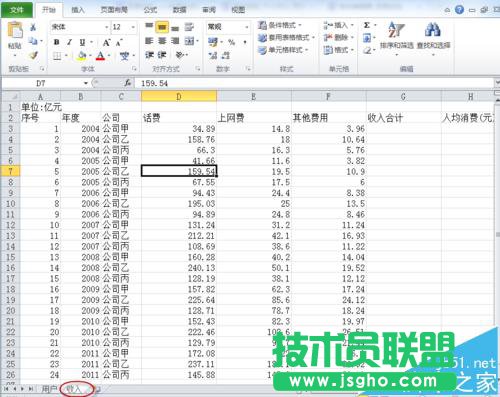Click the AutoSum sigma icon
This screenshot has height=397, width=500.
click(x=367, y=25)
